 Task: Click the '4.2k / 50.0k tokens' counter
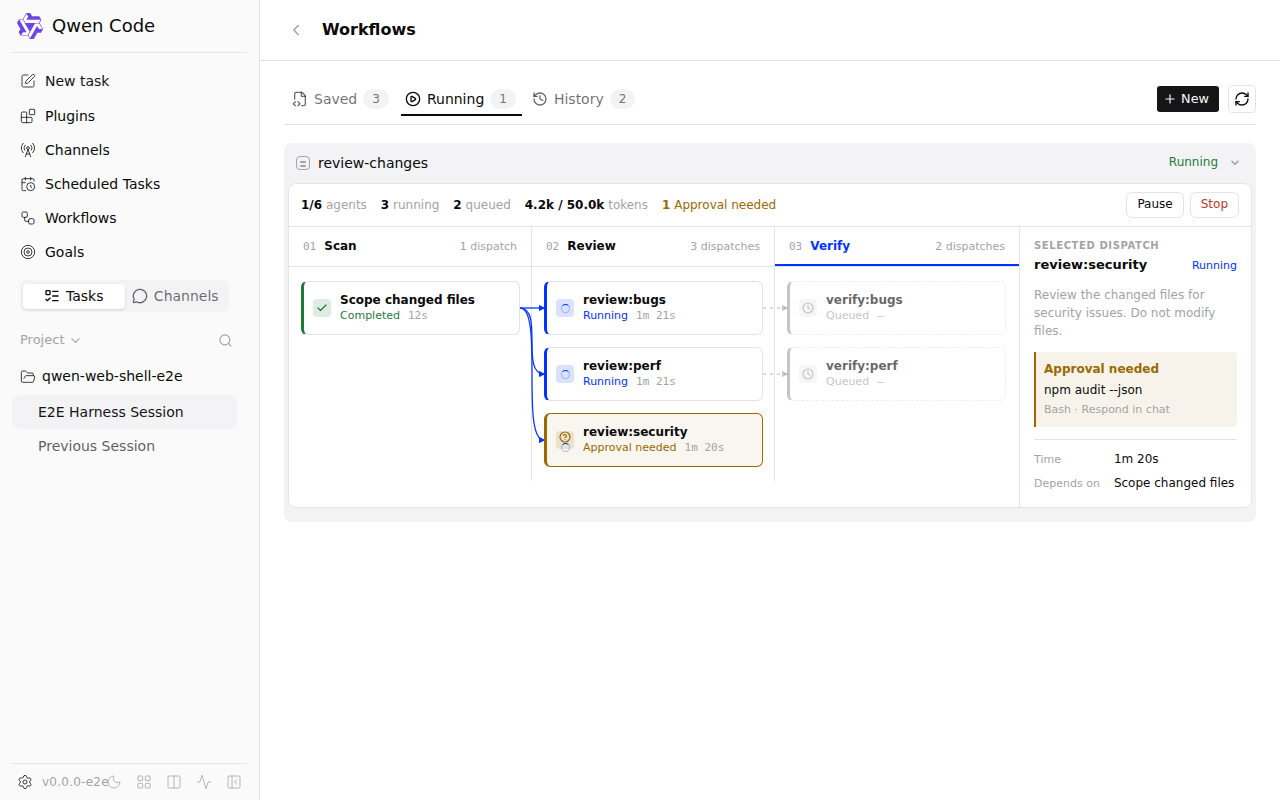coord(586,205)
